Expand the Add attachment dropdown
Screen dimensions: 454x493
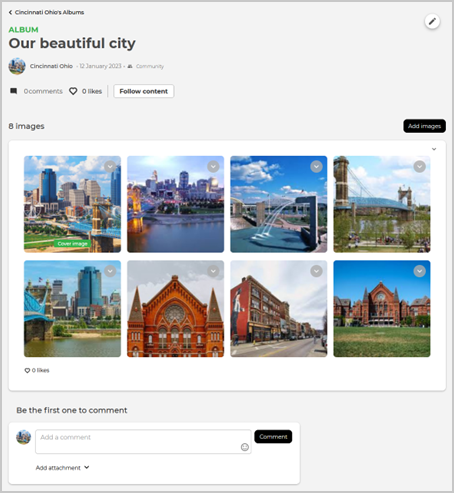point(62,468)
